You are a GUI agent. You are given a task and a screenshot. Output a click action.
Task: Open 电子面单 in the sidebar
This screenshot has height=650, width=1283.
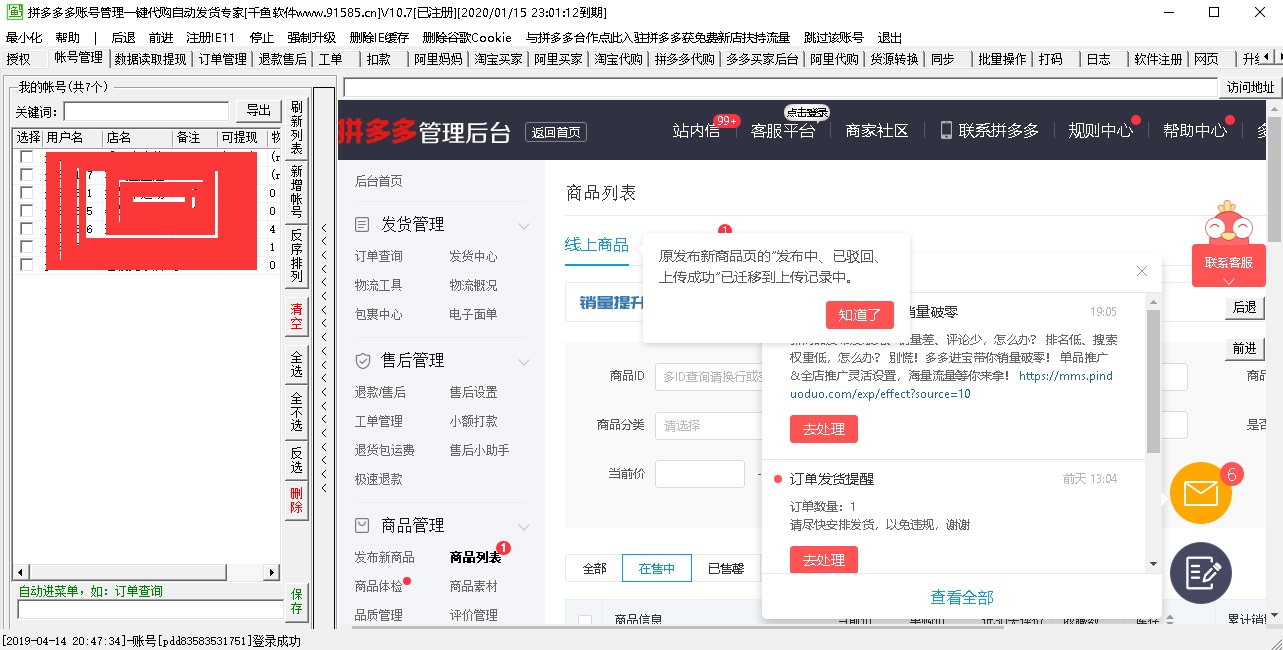473,314
